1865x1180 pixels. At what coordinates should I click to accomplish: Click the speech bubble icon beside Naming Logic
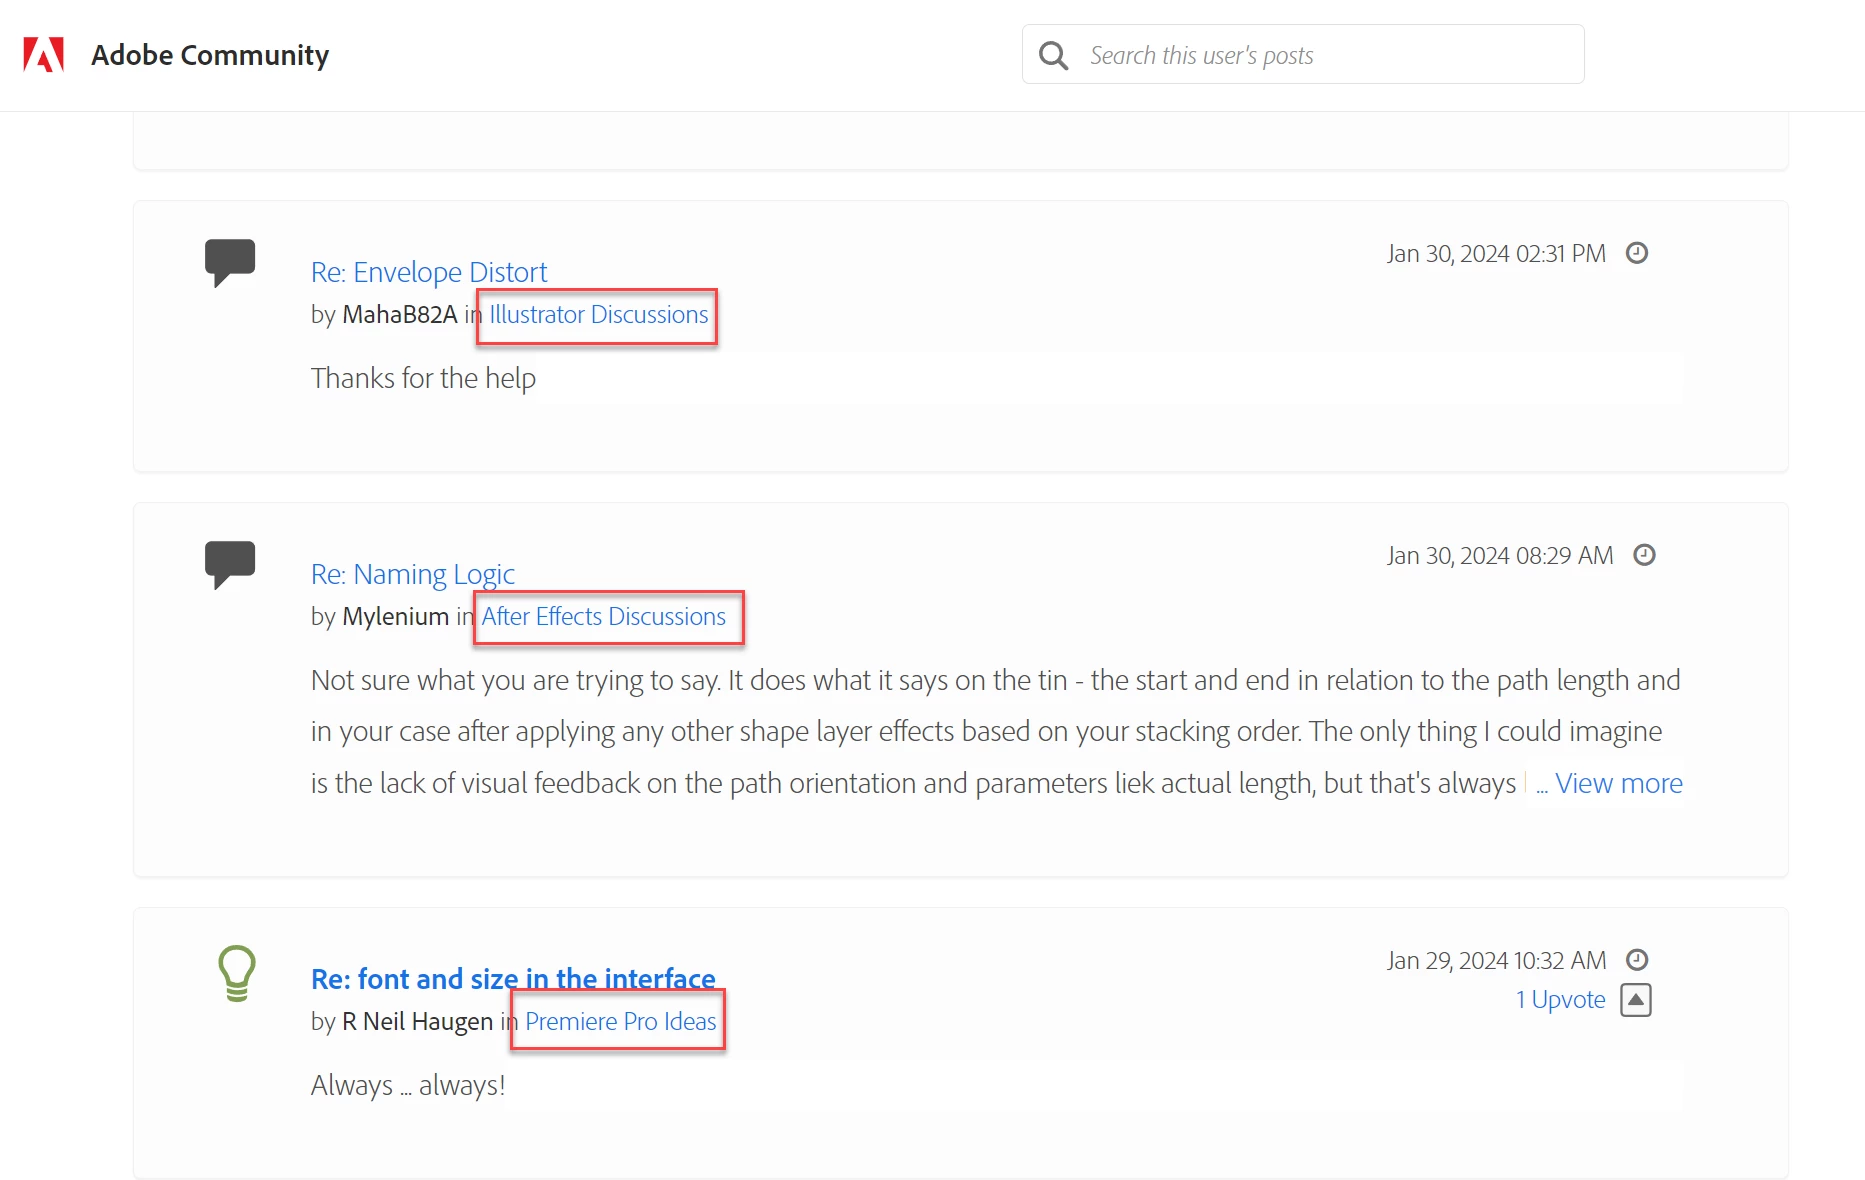[230, 564]
